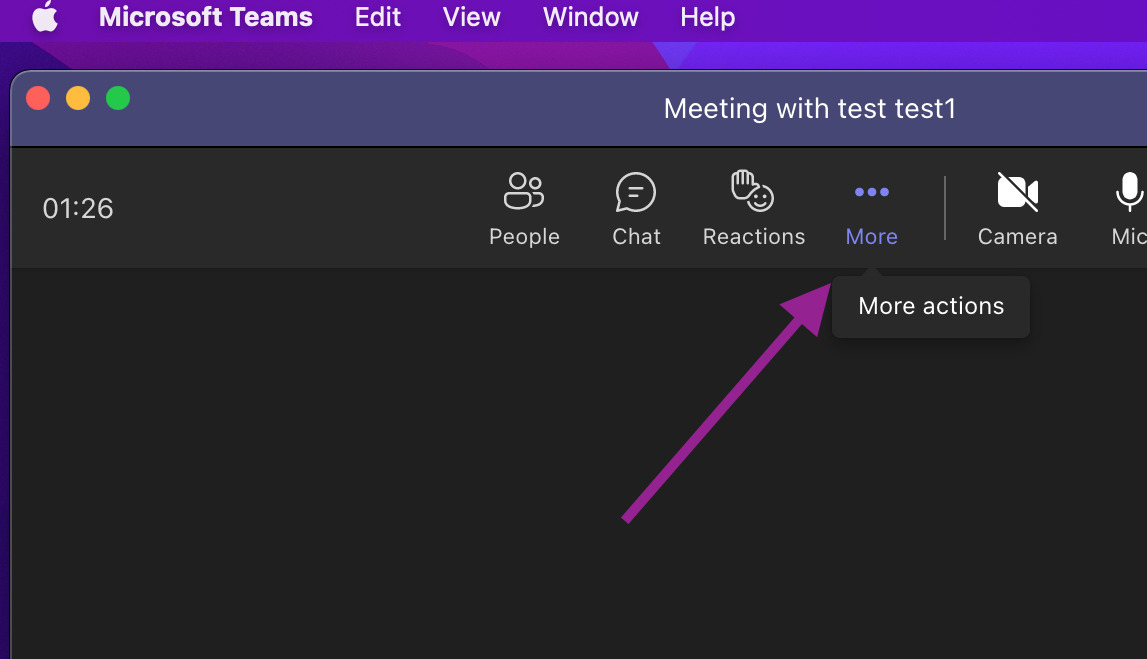Screen dimensions: 1147x659
Task: Open the Apple menu
Action: [x=45, y=17]
